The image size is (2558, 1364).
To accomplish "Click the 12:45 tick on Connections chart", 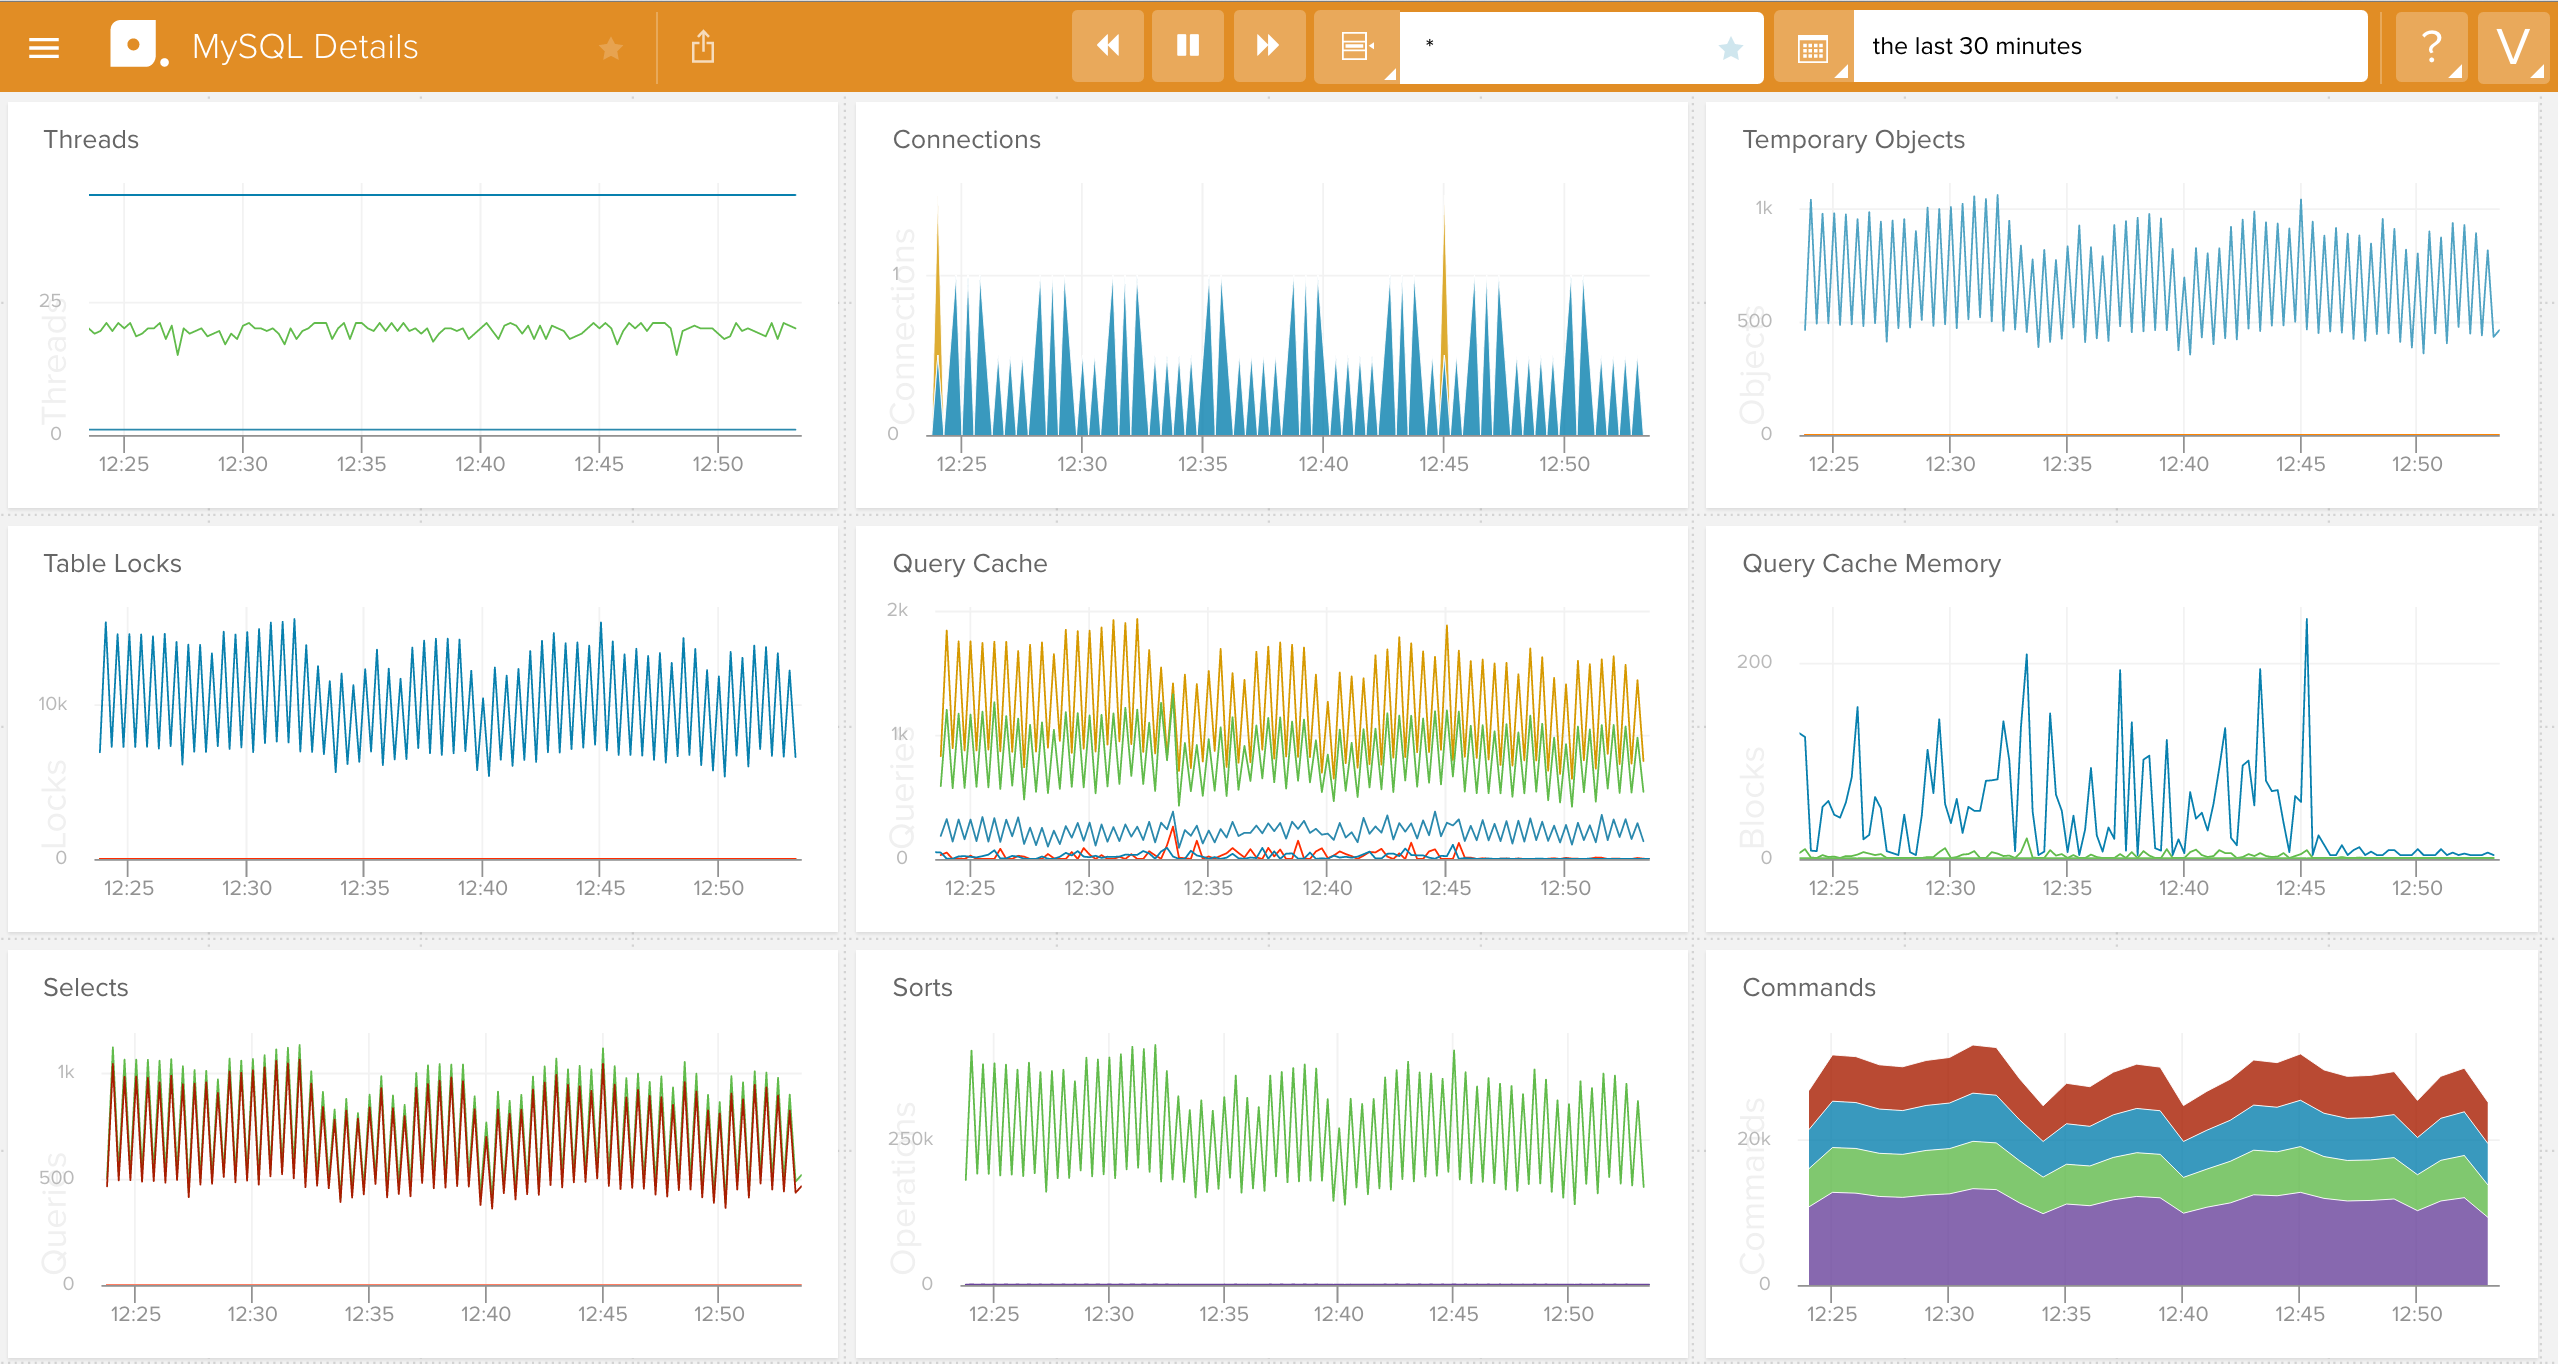I will (x=1443, y=464).
